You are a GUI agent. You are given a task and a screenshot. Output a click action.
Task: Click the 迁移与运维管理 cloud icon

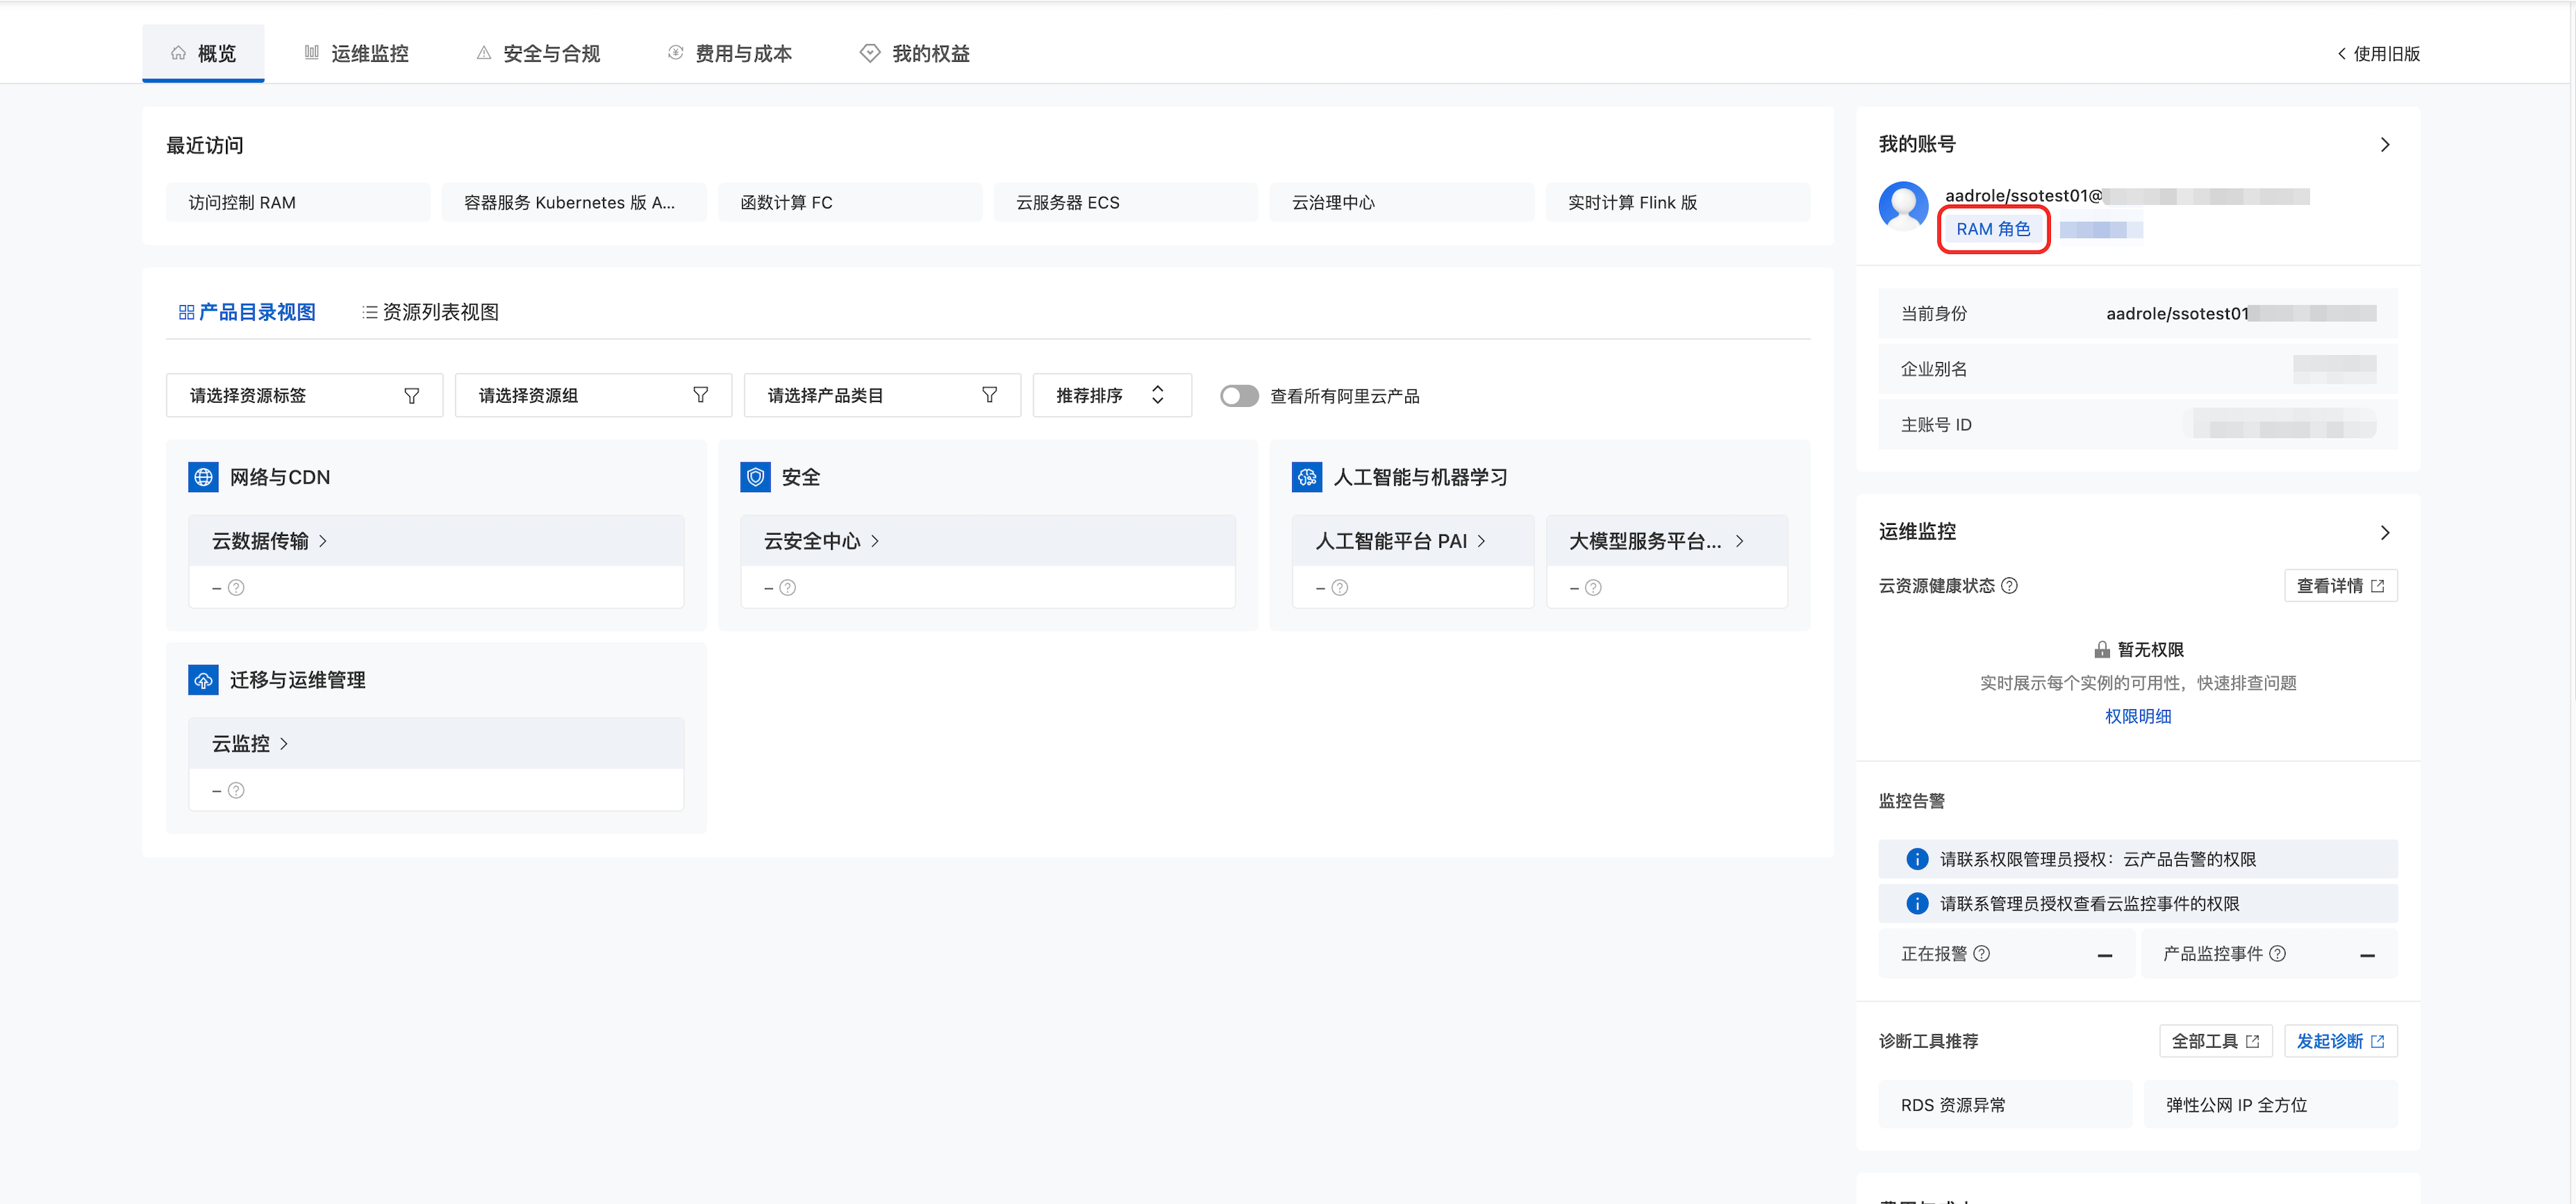203,680
